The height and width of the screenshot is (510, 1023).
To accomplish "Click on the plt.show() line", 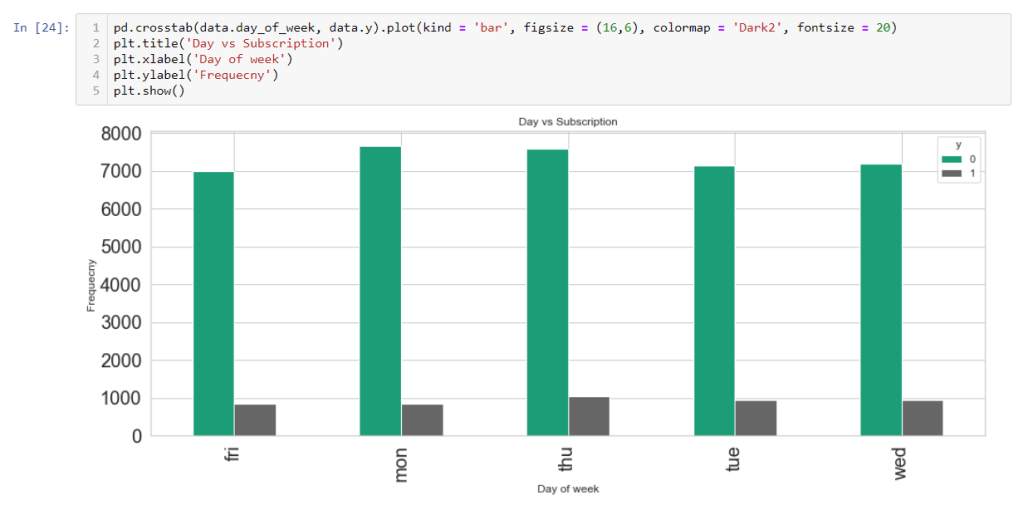I will (149, 91).
